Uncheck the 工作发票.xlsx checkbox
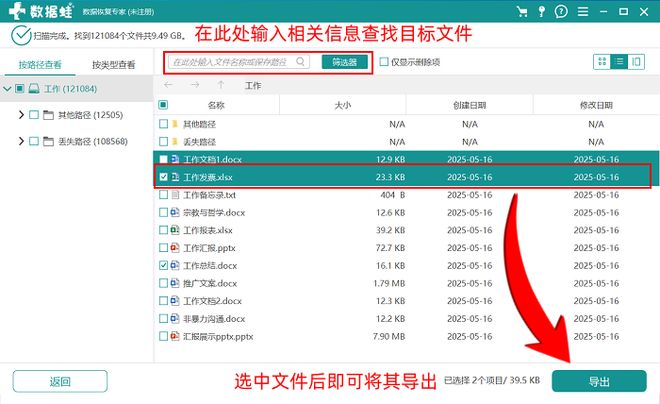The height and width of the screenshot is (404, 660). point(163,177)
